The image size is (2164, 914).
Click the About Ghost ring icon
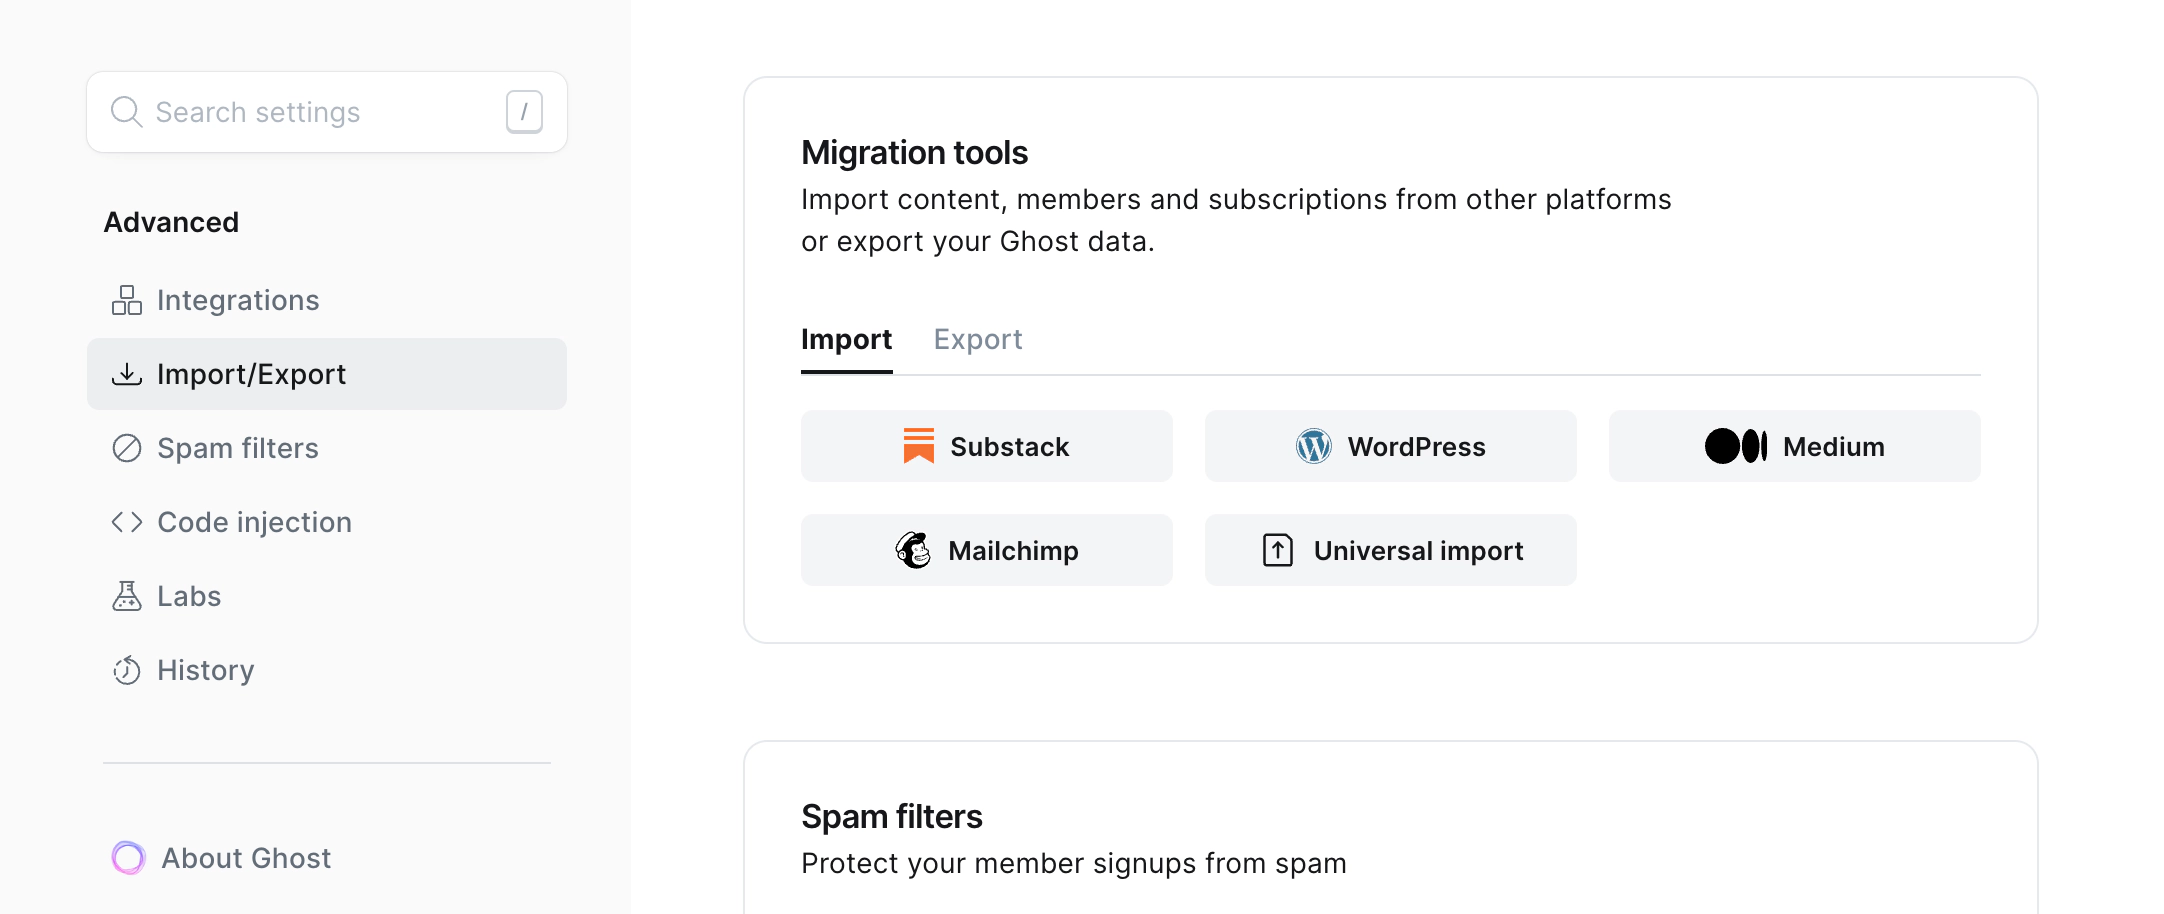129,858
